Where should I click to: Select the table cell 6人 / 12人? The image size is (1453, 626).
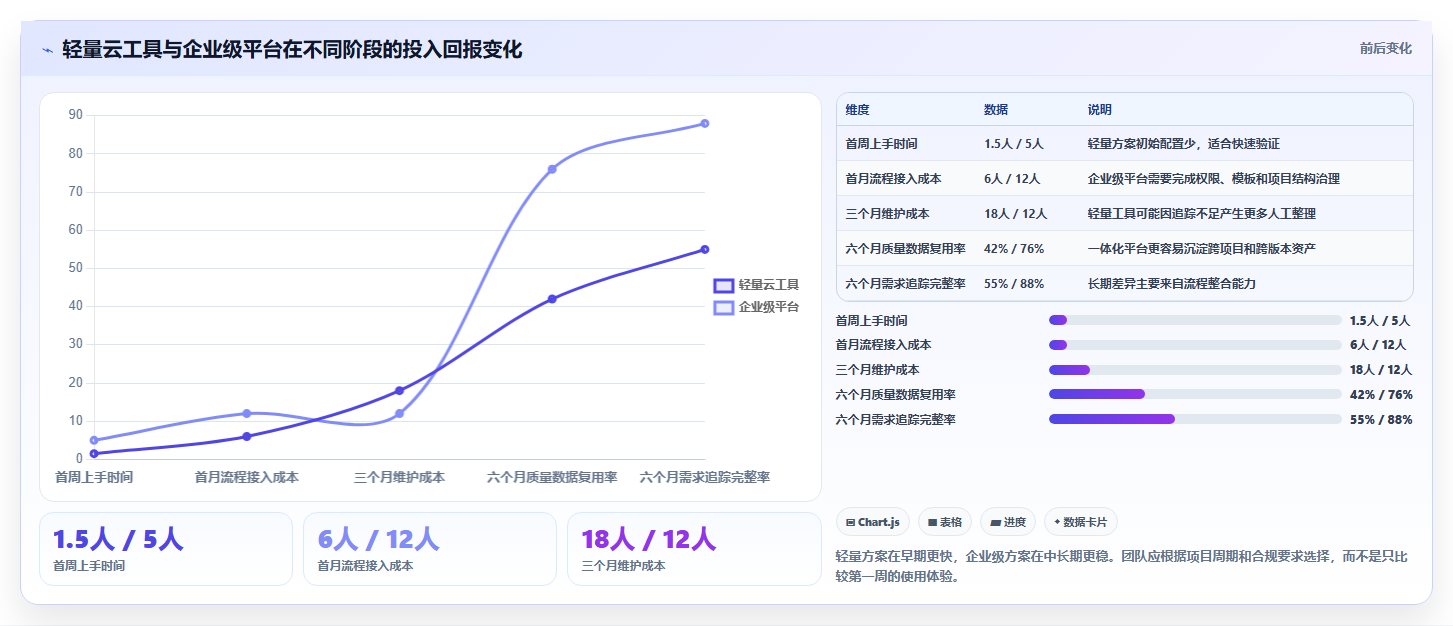(1012, 179)
